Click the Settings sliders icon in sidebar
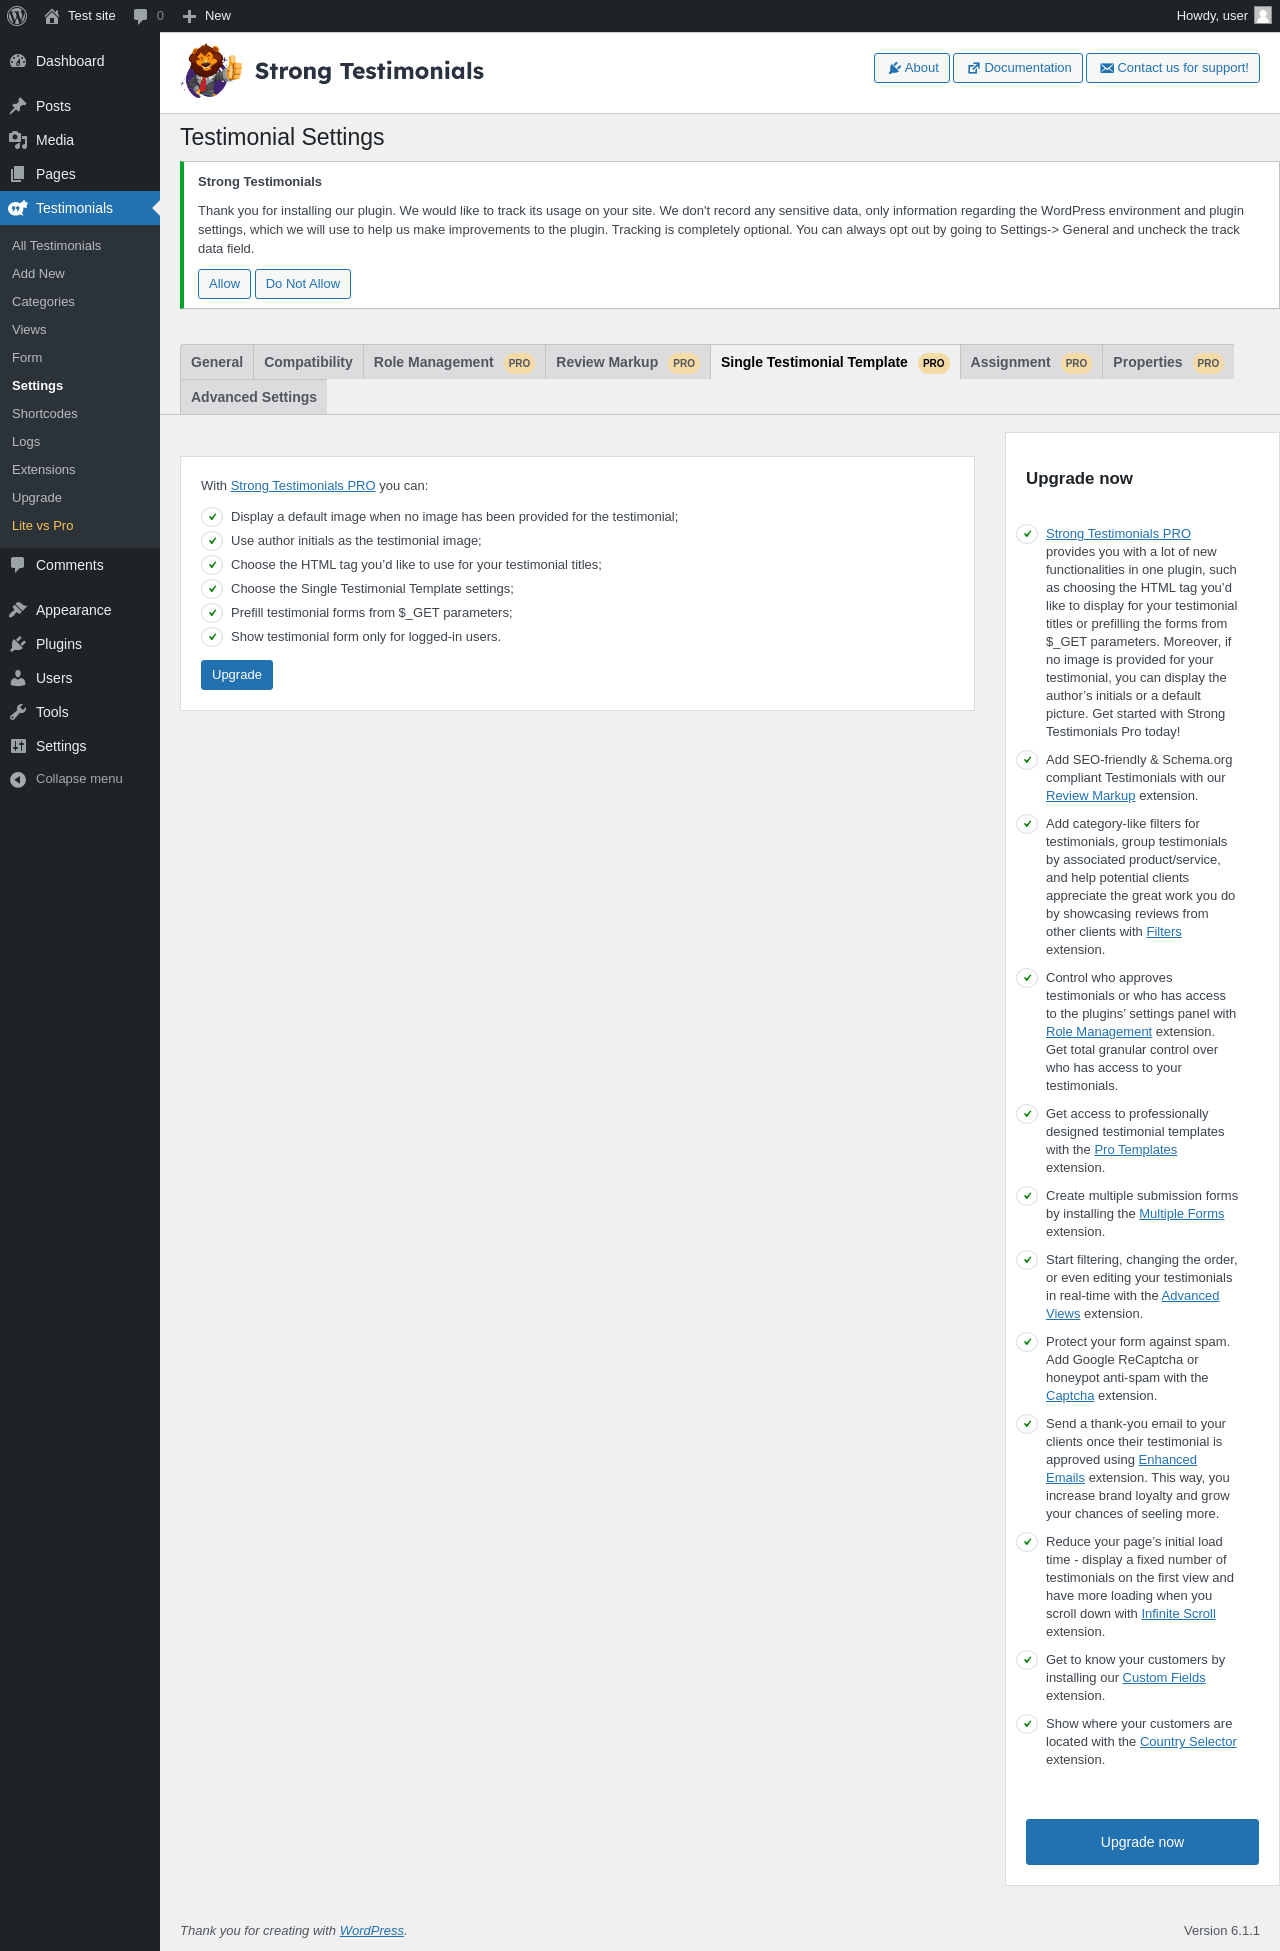The height and width of the screenshot is (1951, 1280). point(18,746)
